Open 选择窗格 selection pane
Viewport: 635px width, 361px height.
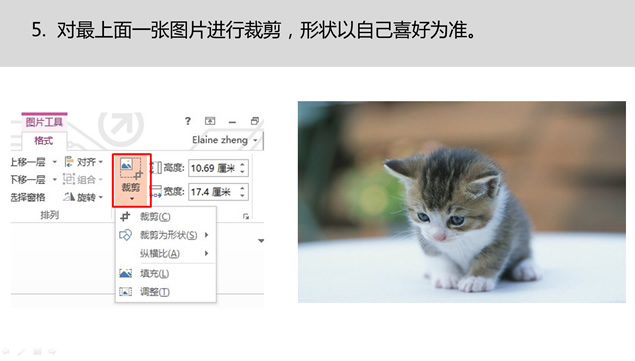(28, 197)
